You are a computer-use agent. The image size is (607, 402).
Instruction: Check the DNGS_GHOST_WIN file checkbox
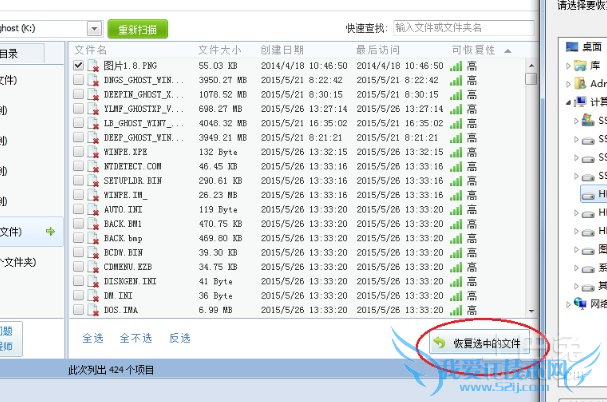click(78, 80)
